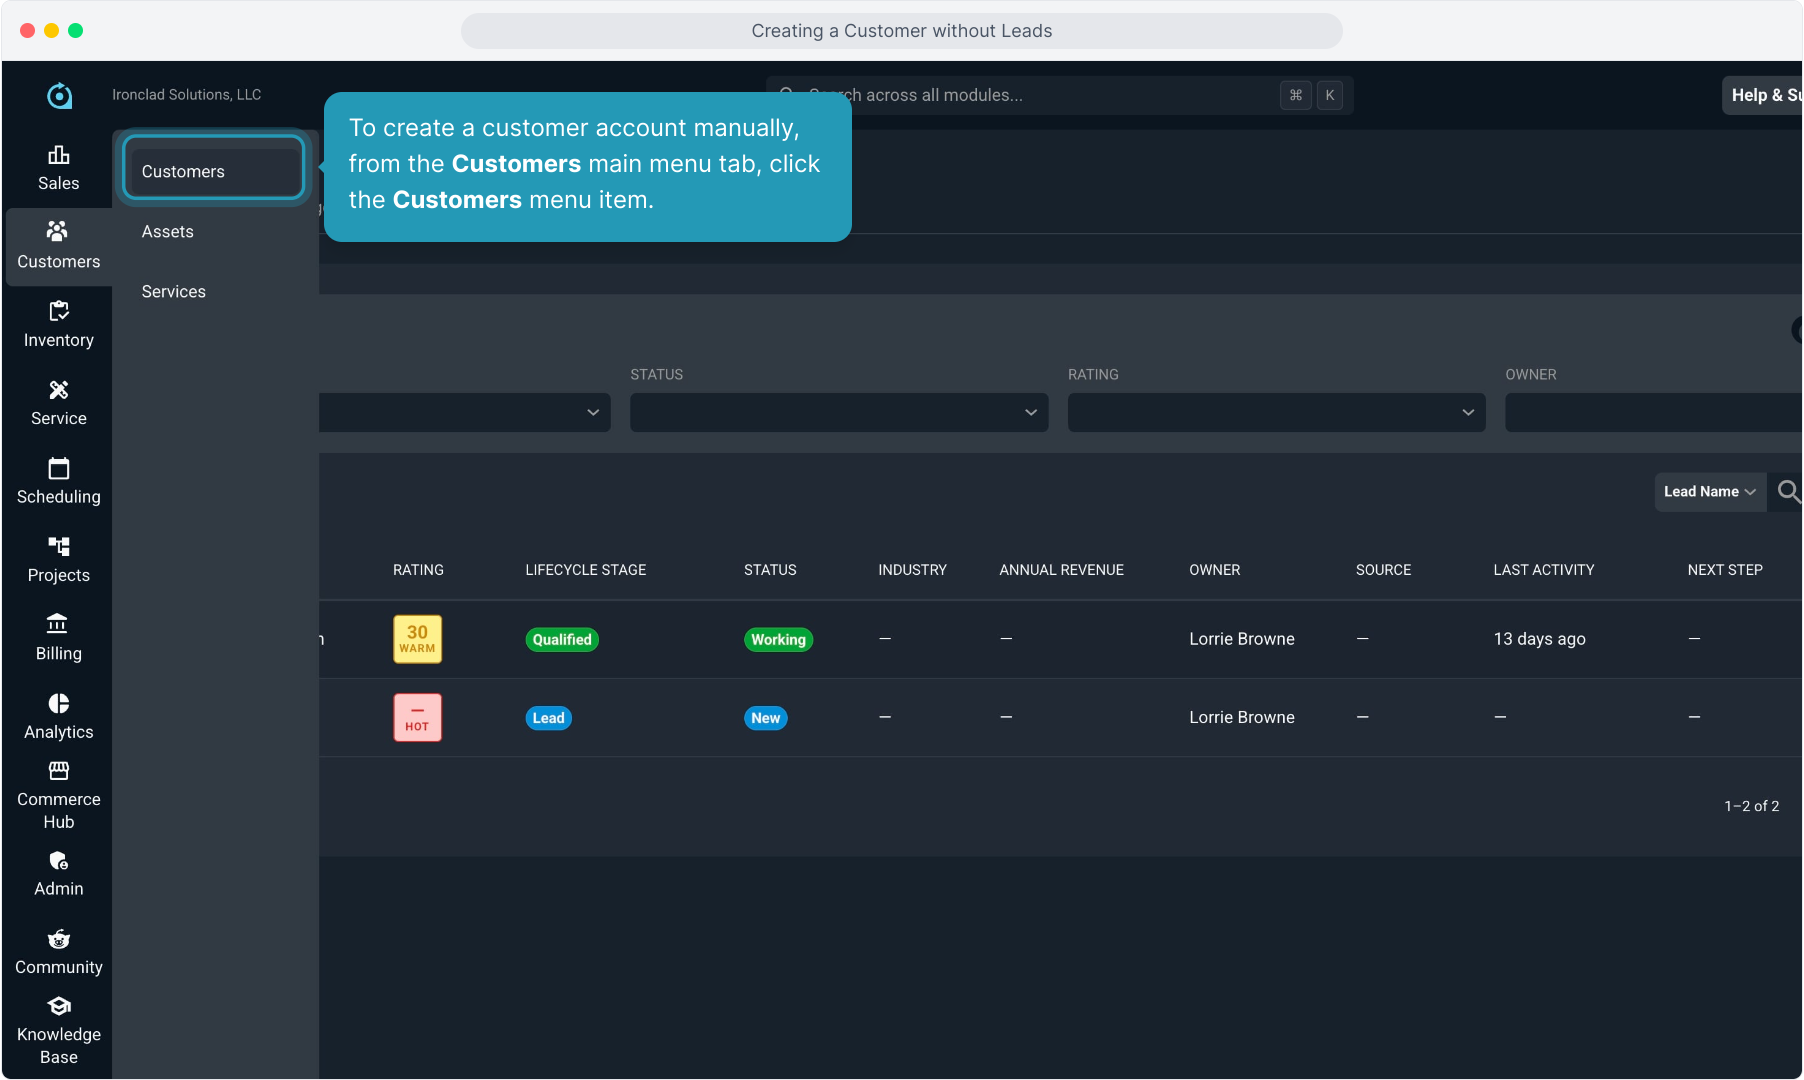Click Lorrie Browne in the Lead row
The width and height of the screenshot is (1804, 1080).
(1241, 717)
